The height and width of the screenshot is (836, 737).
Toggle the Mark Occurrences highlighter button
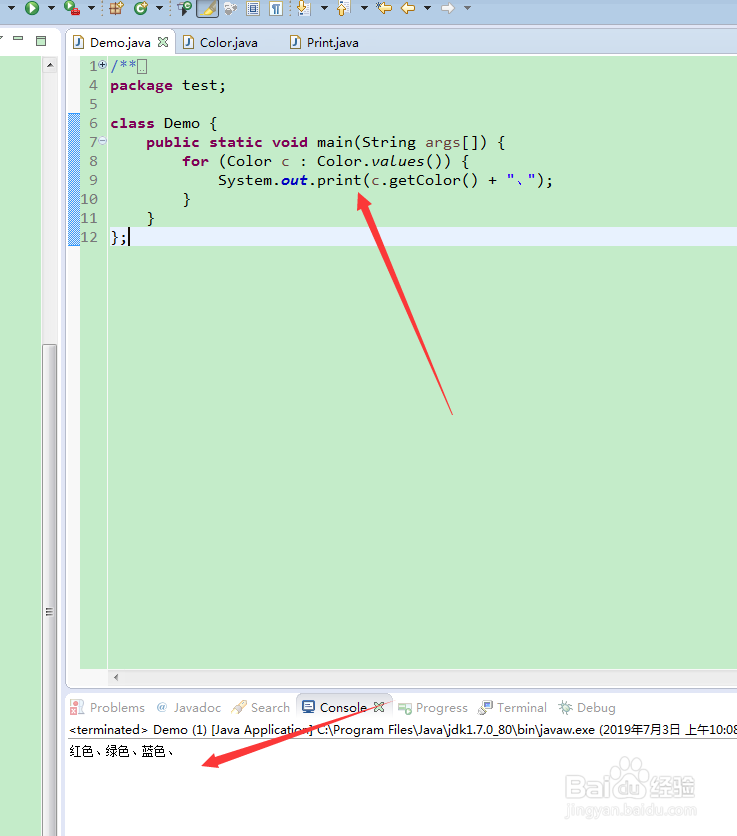(207, 8)
